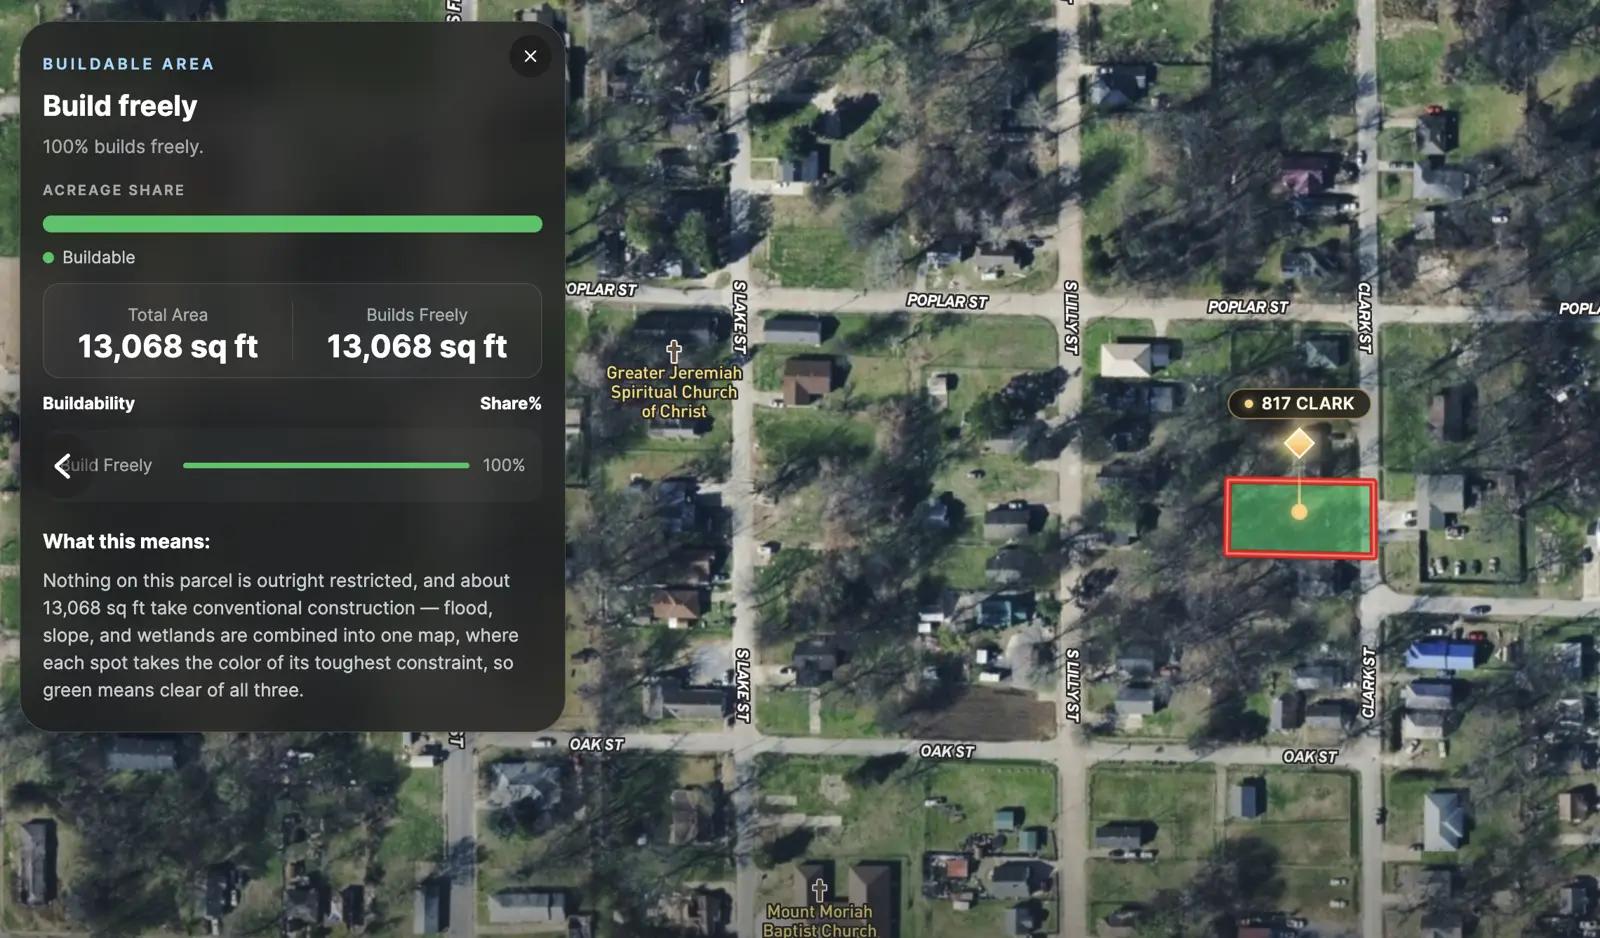The width and height of the screenshot is (1600, 938).
Task: Click the yellow diamond marker above the parcel
Action: [x=1299, y=443]
